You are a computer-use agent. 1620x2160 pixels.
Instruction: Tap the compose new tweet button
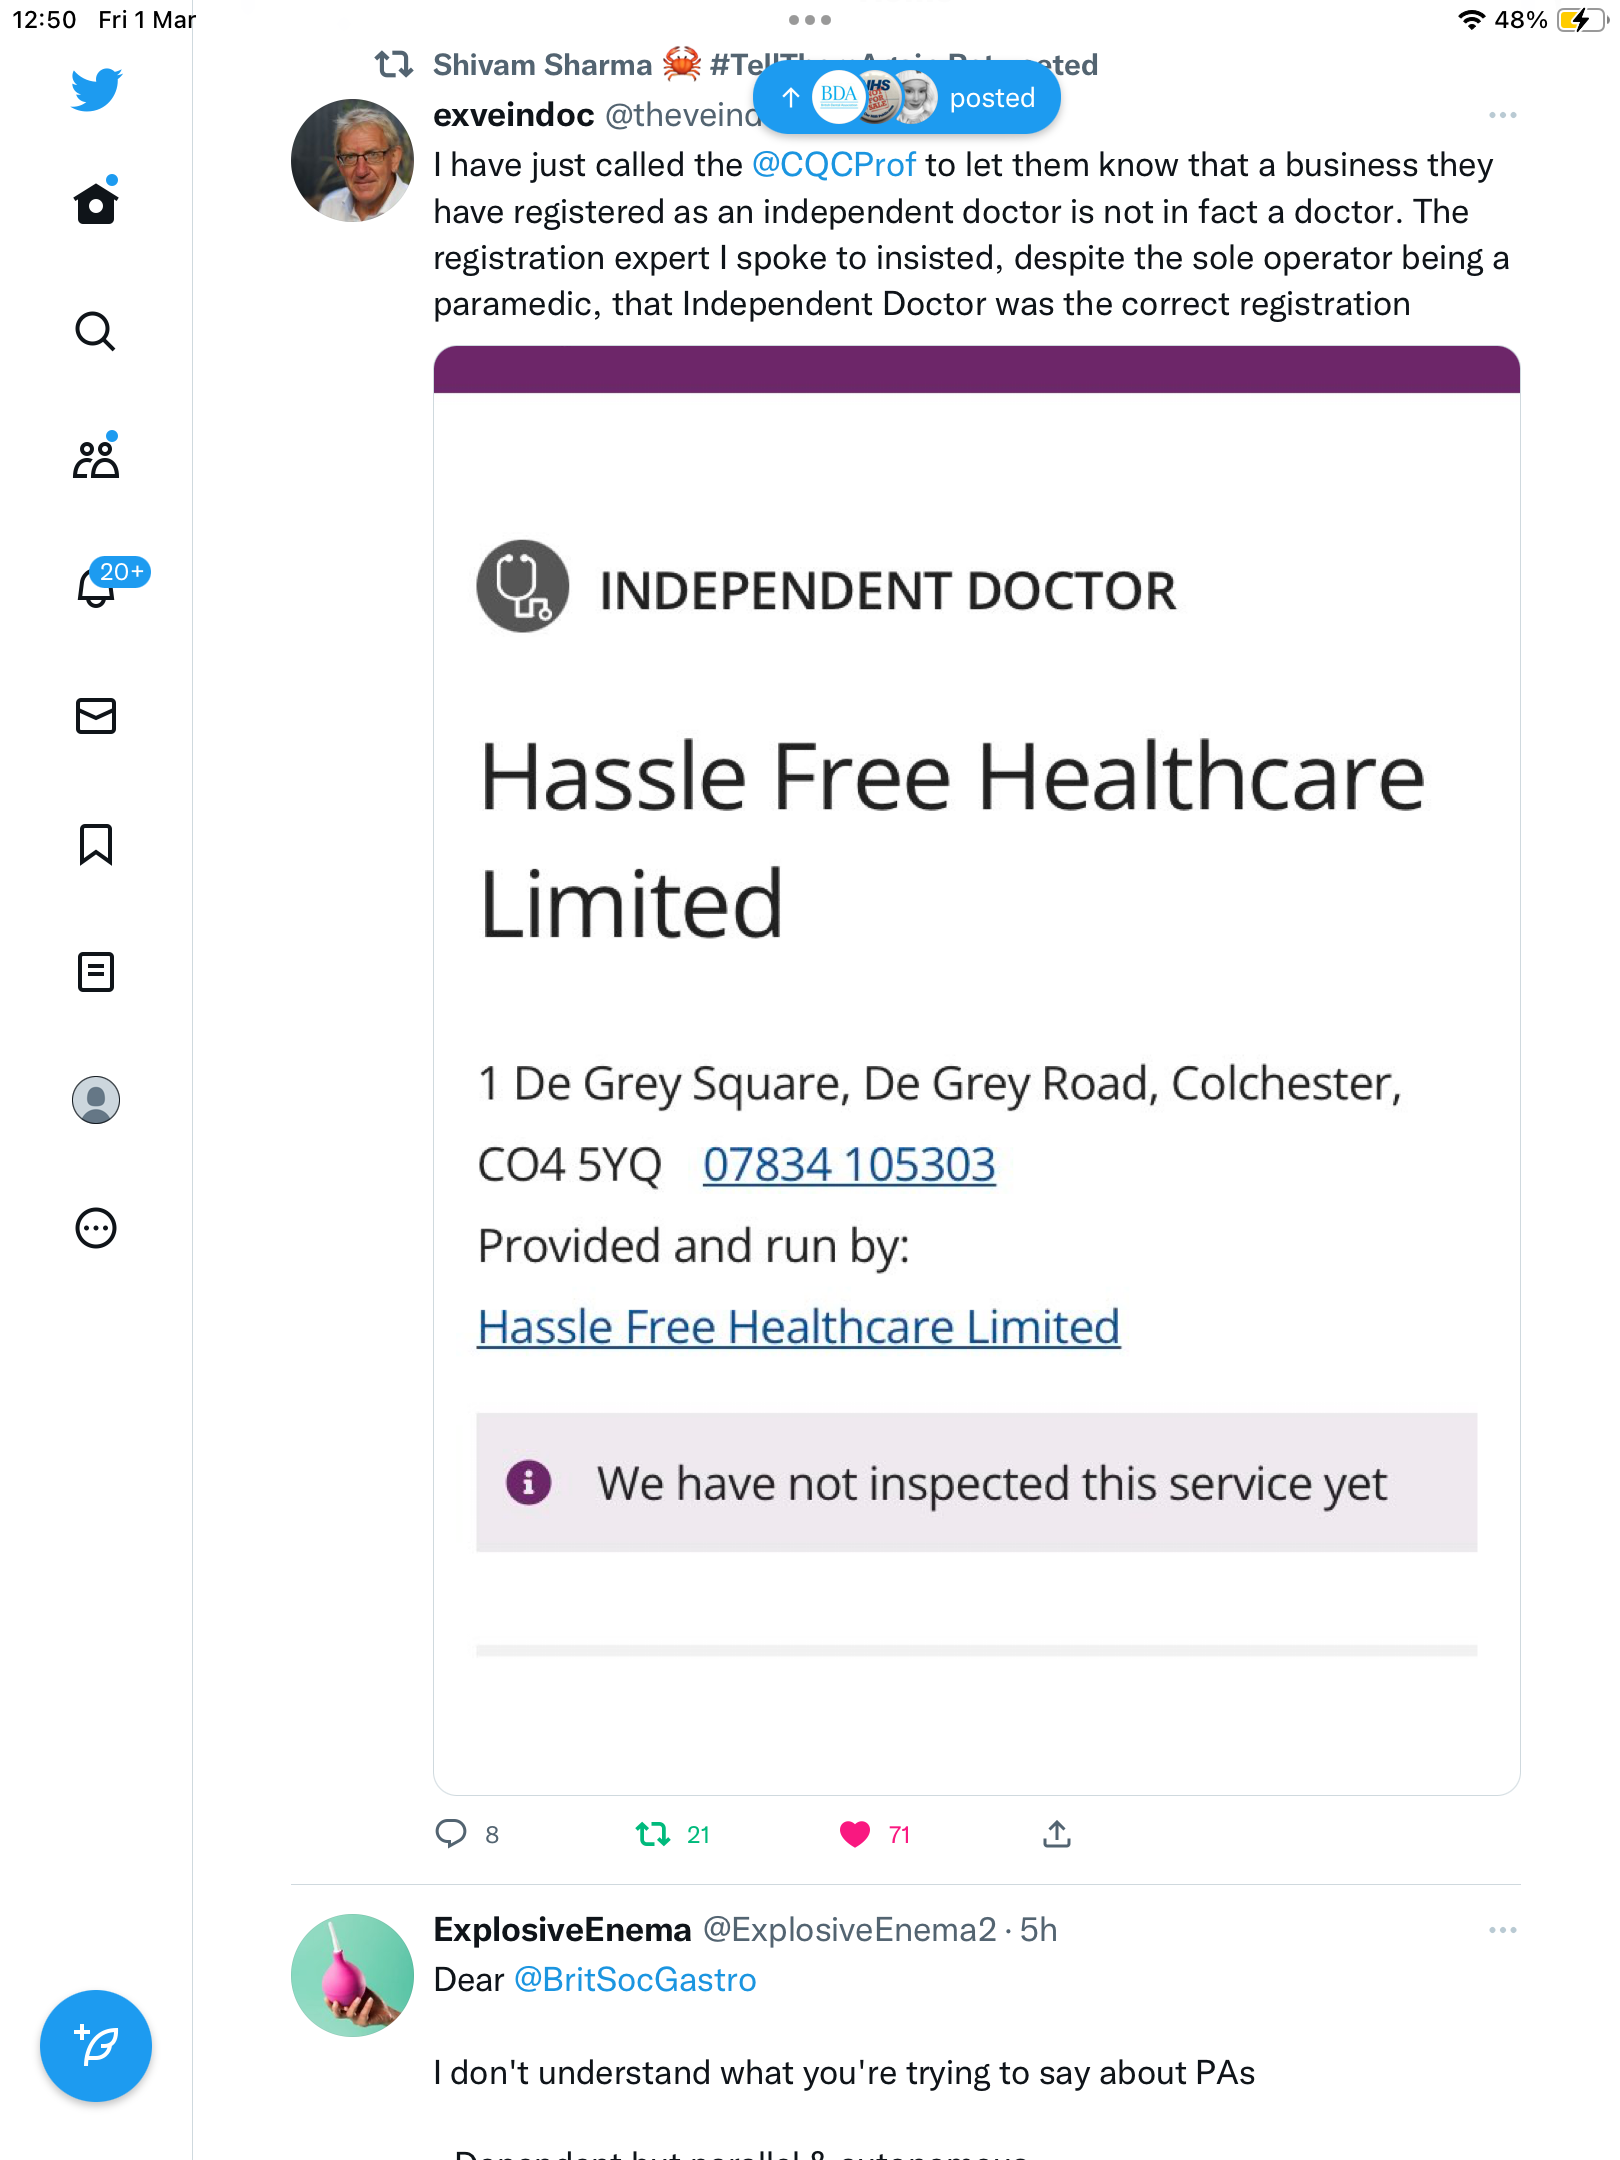point(96,2046)
